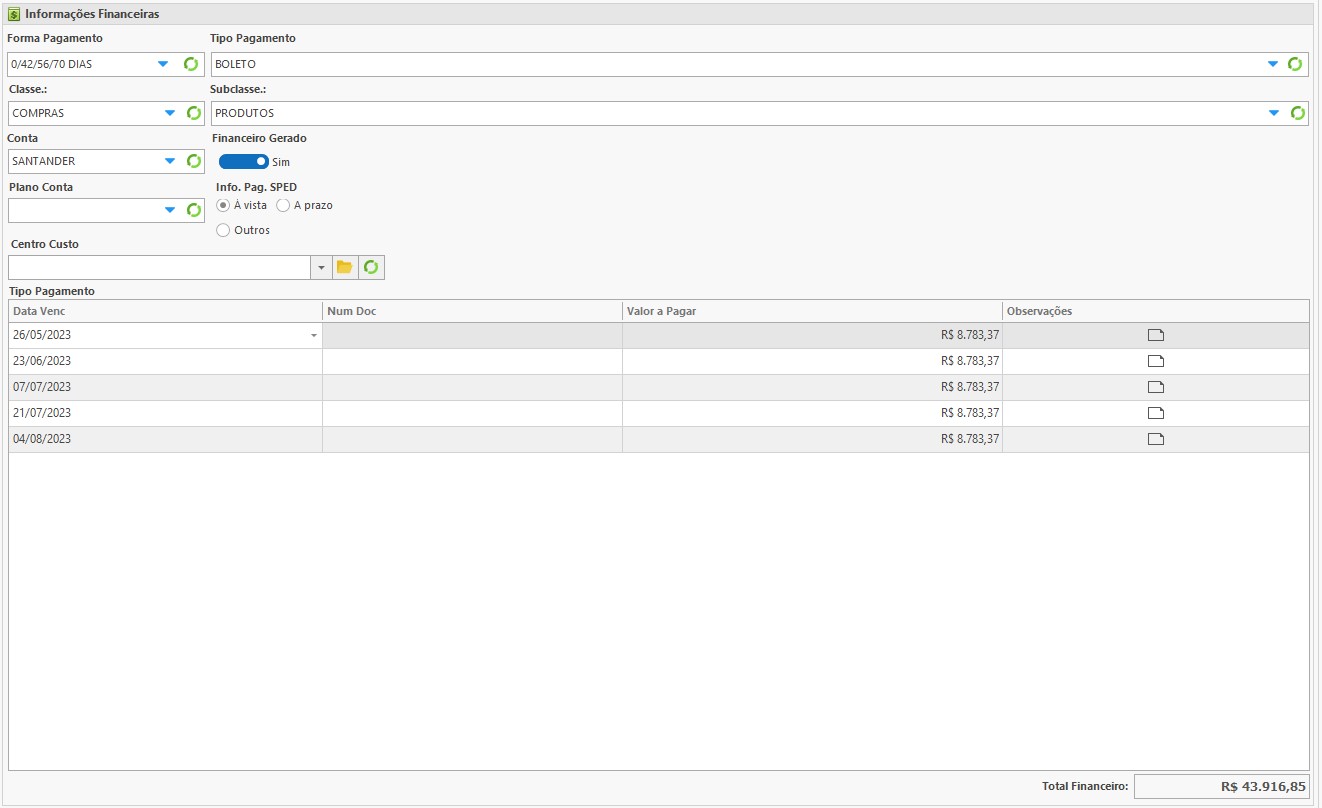Click Num Doc cell for 23/06/2023 row
Screen dimensions: 1322x808
pyautogui.click(x=471, y=361)
